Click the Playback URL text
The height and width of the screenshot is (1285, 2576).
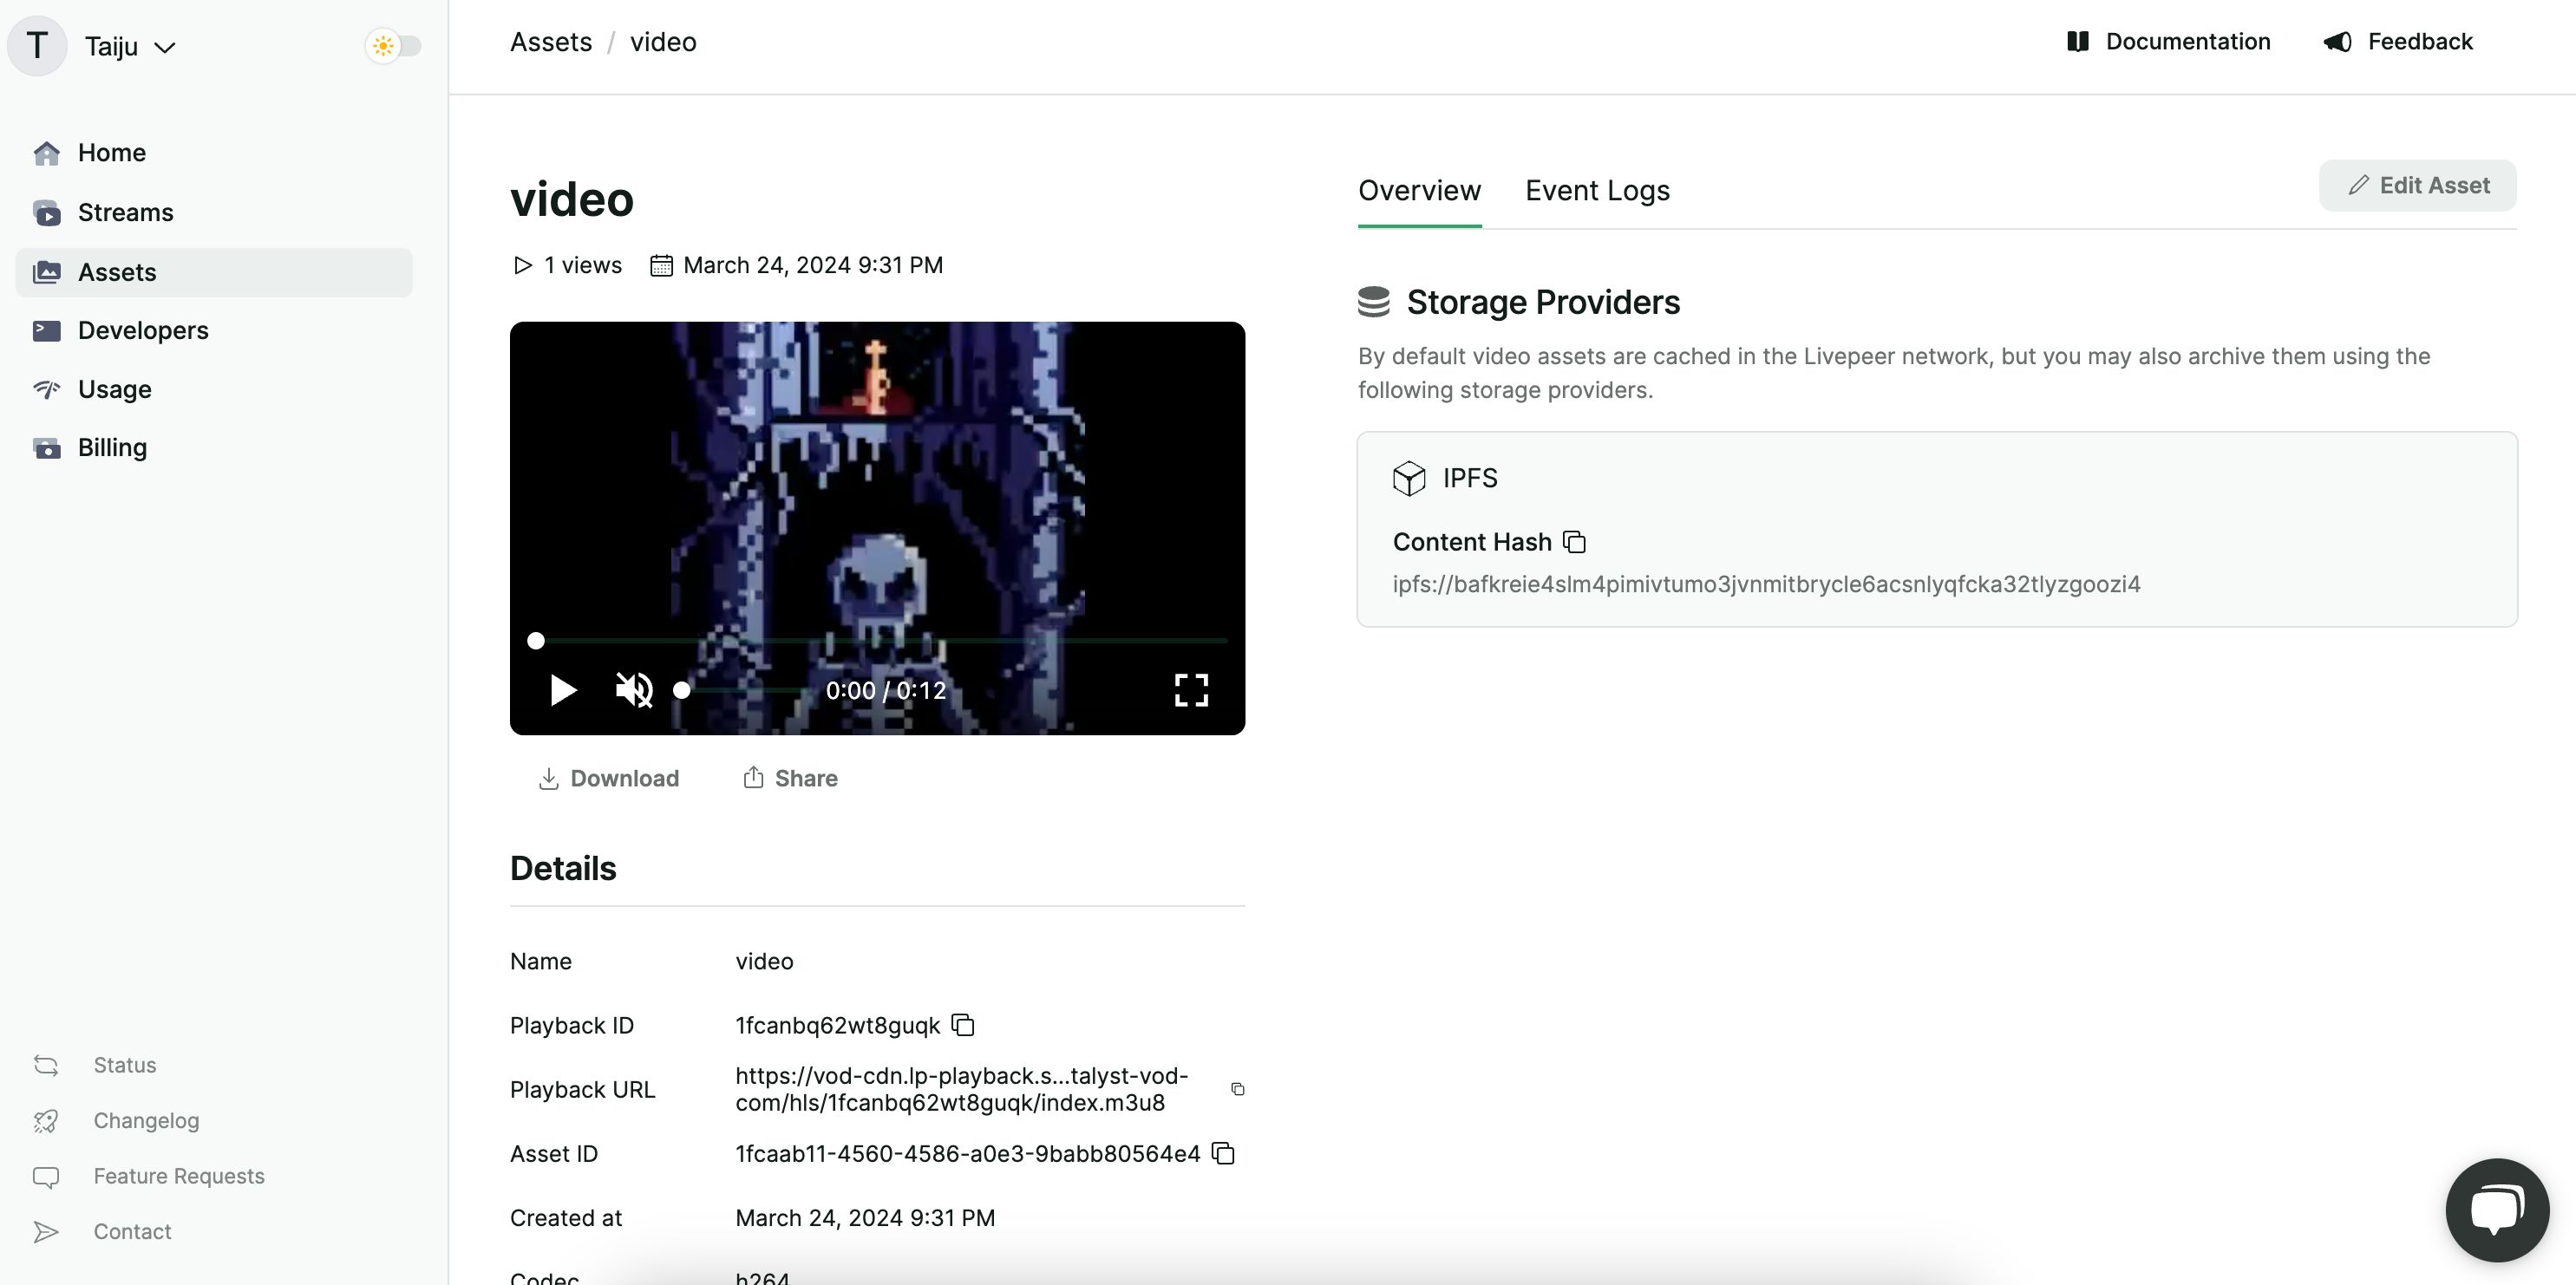tap(962, 1089)
